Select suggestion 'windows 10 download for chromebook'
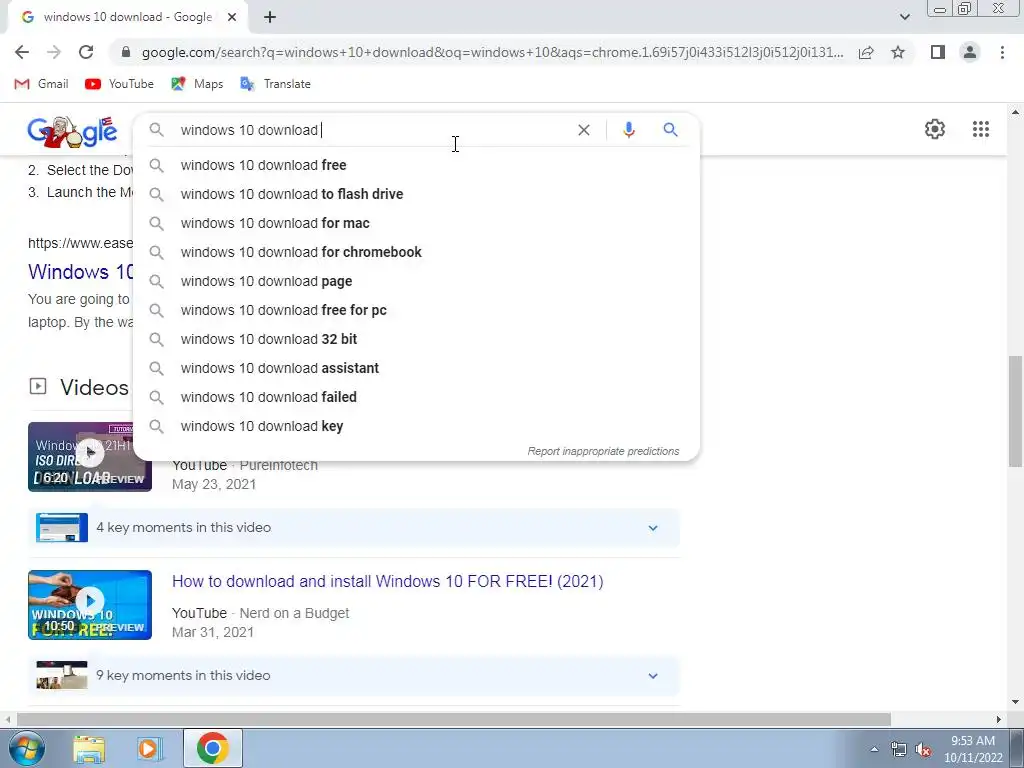 pos(417,252)
